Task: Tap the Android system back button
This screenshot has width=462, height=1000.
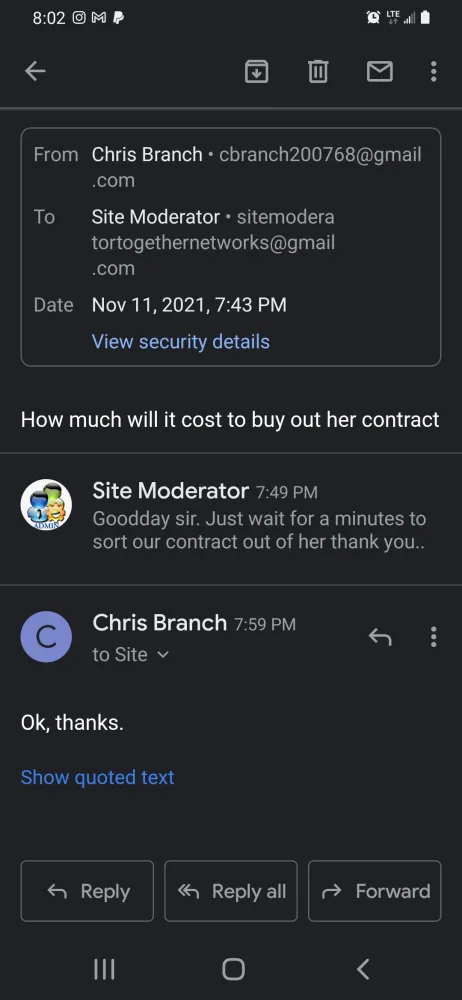Action: click(362, 969)
